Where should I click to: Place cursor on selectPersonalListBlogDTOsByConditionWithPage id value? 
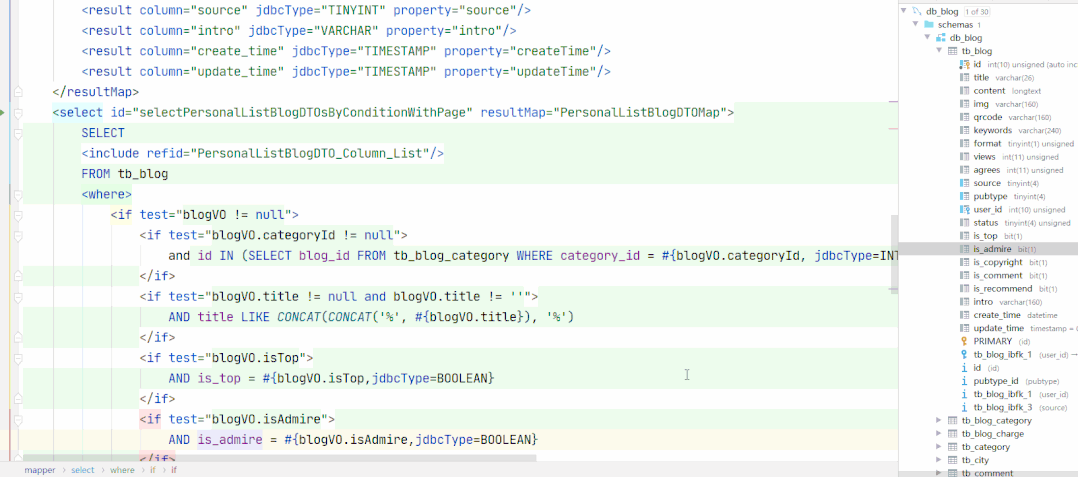(305, 113)
